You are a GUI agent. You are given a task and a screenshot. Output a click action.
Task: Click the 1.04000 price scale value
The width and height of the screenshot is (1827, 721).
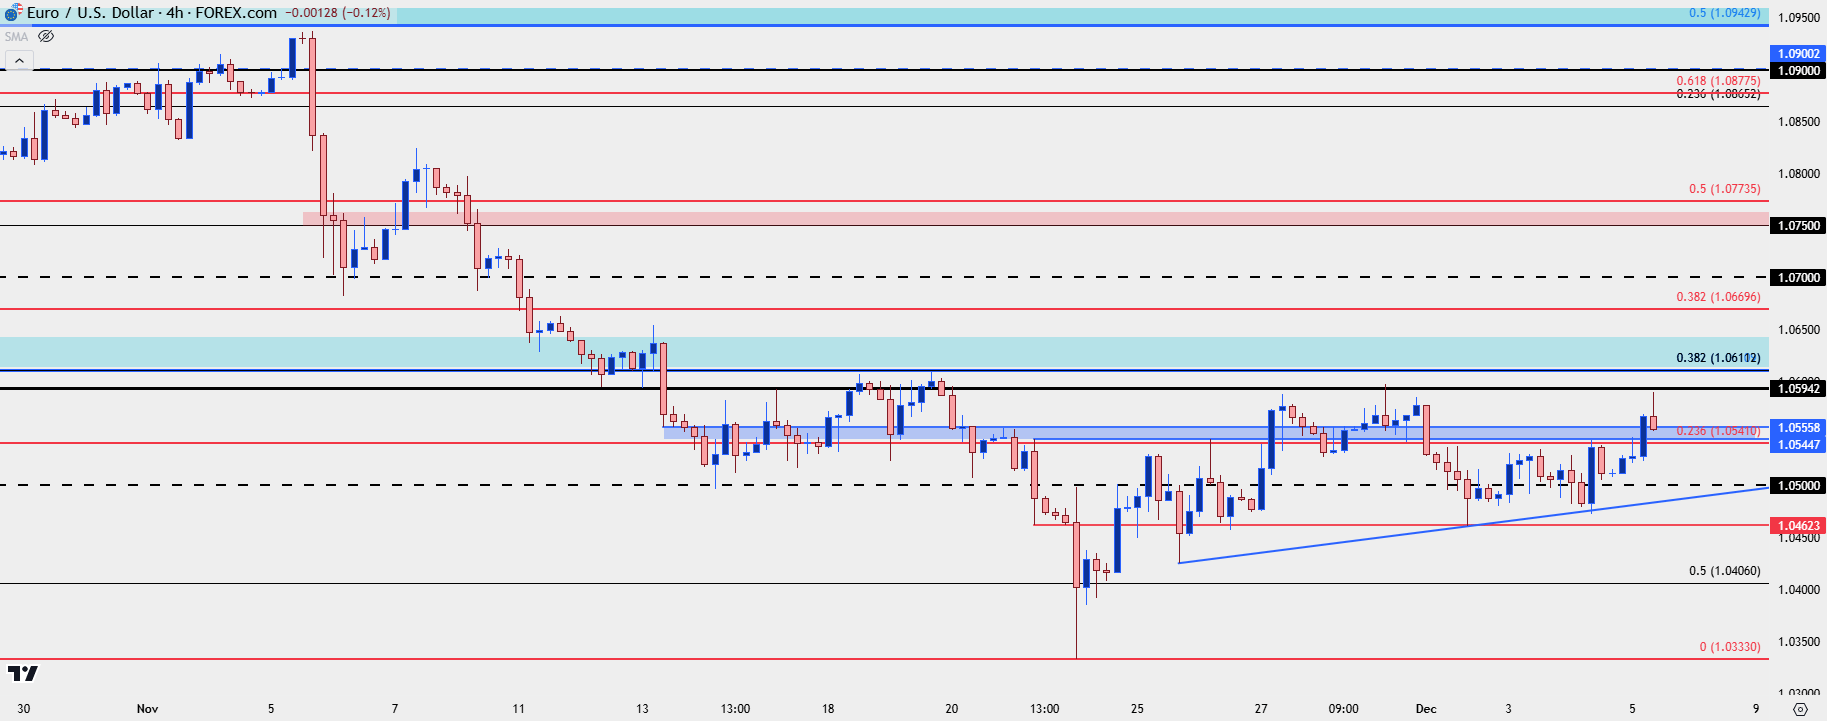click(x=1799, y=589)
